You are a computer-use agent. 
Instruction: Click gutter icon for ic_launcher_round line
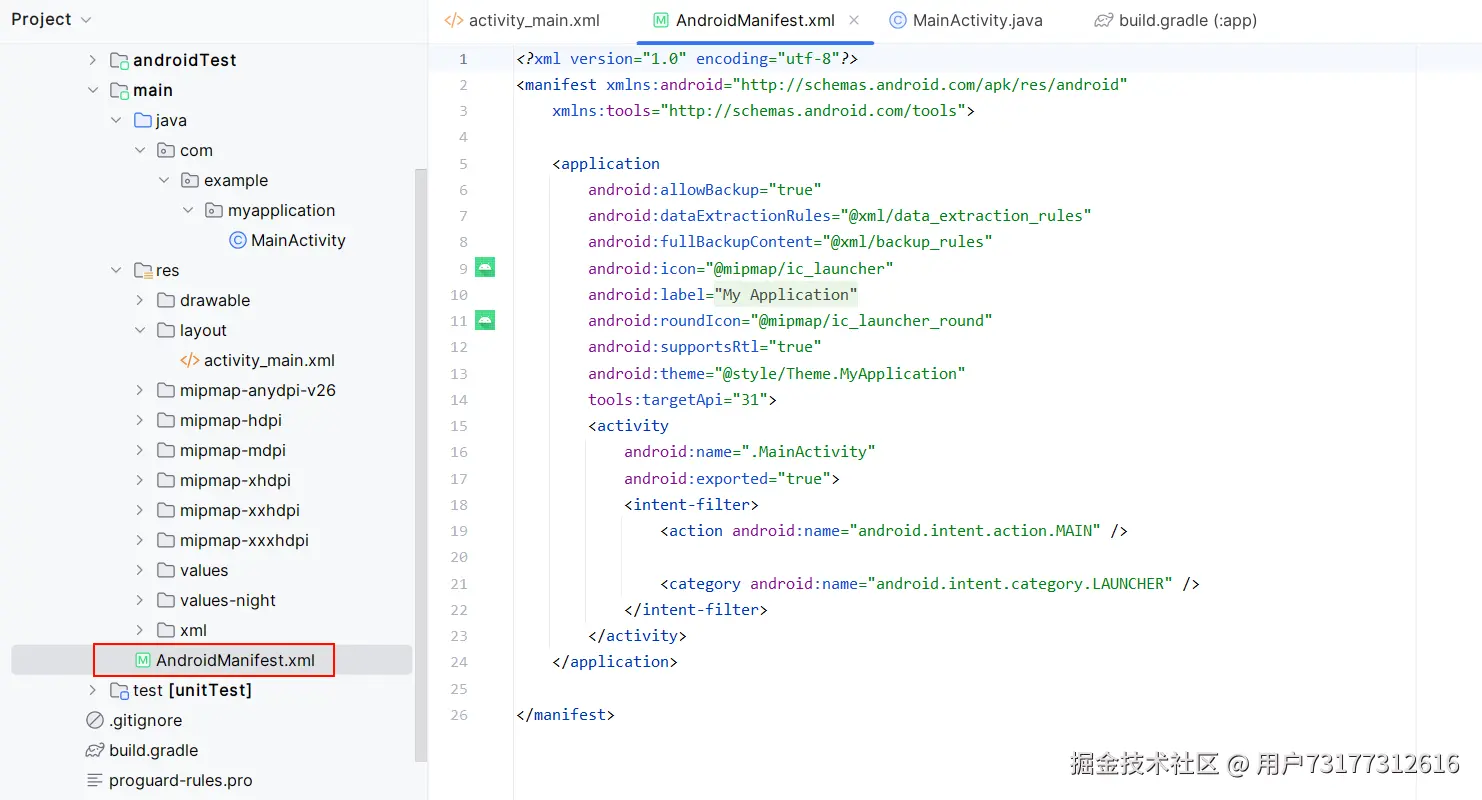(x=485, y=320)
